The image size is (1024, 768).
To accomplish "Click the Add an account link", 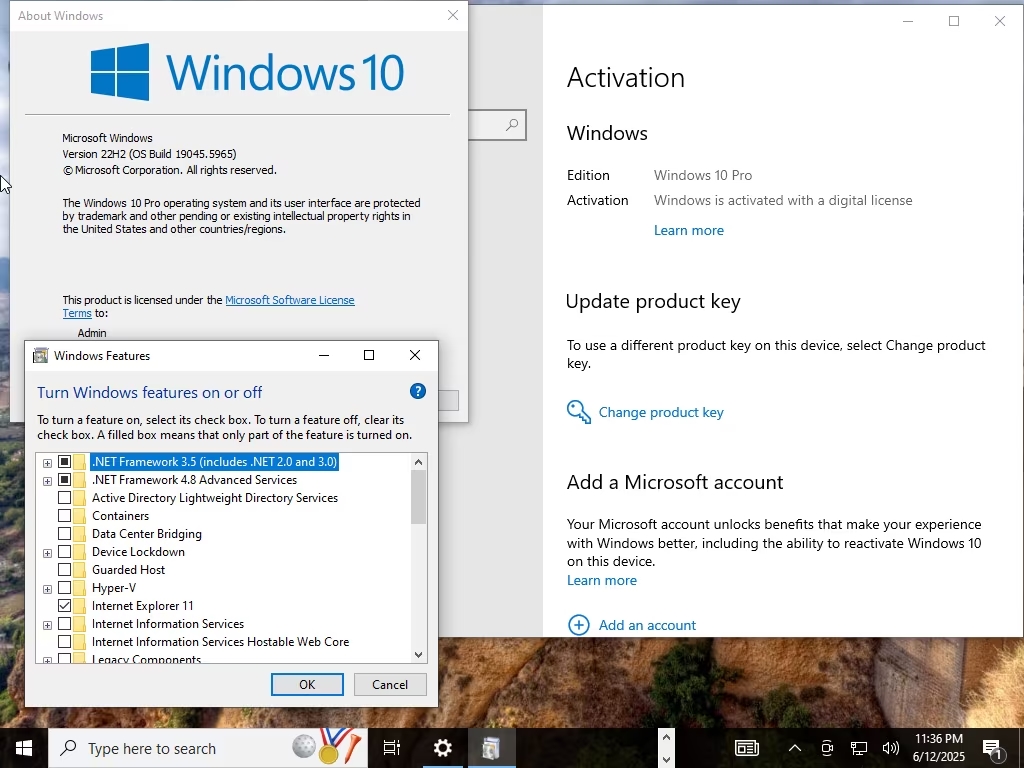I will pyautogui.click(x=647, y=625).
